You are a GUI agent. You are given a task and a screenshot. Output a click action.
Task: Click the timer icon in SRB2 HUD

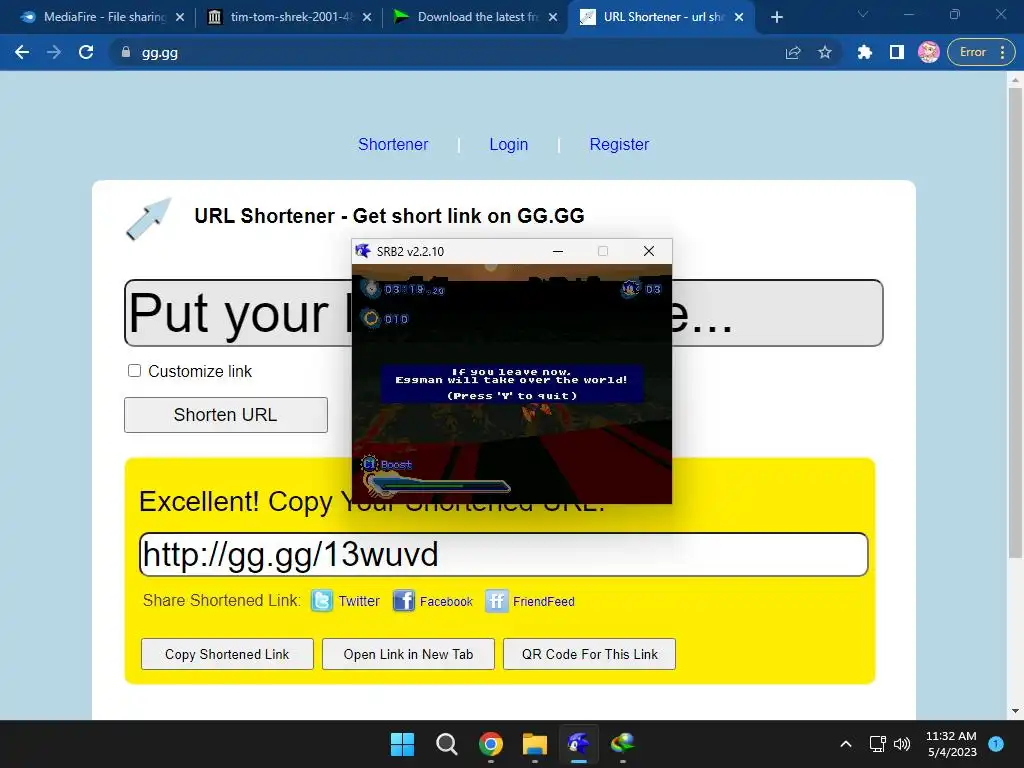pyautogui.click(x=371, y=289)
